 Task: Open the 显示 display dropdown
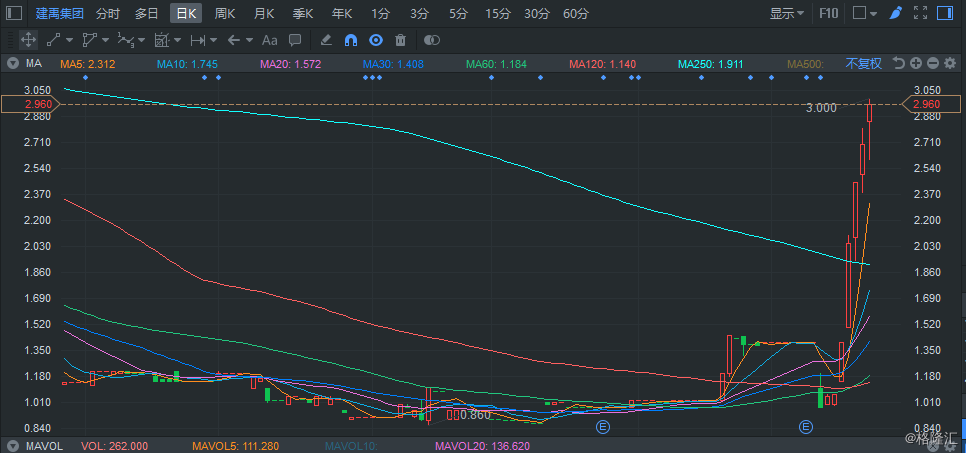[788, 13]
